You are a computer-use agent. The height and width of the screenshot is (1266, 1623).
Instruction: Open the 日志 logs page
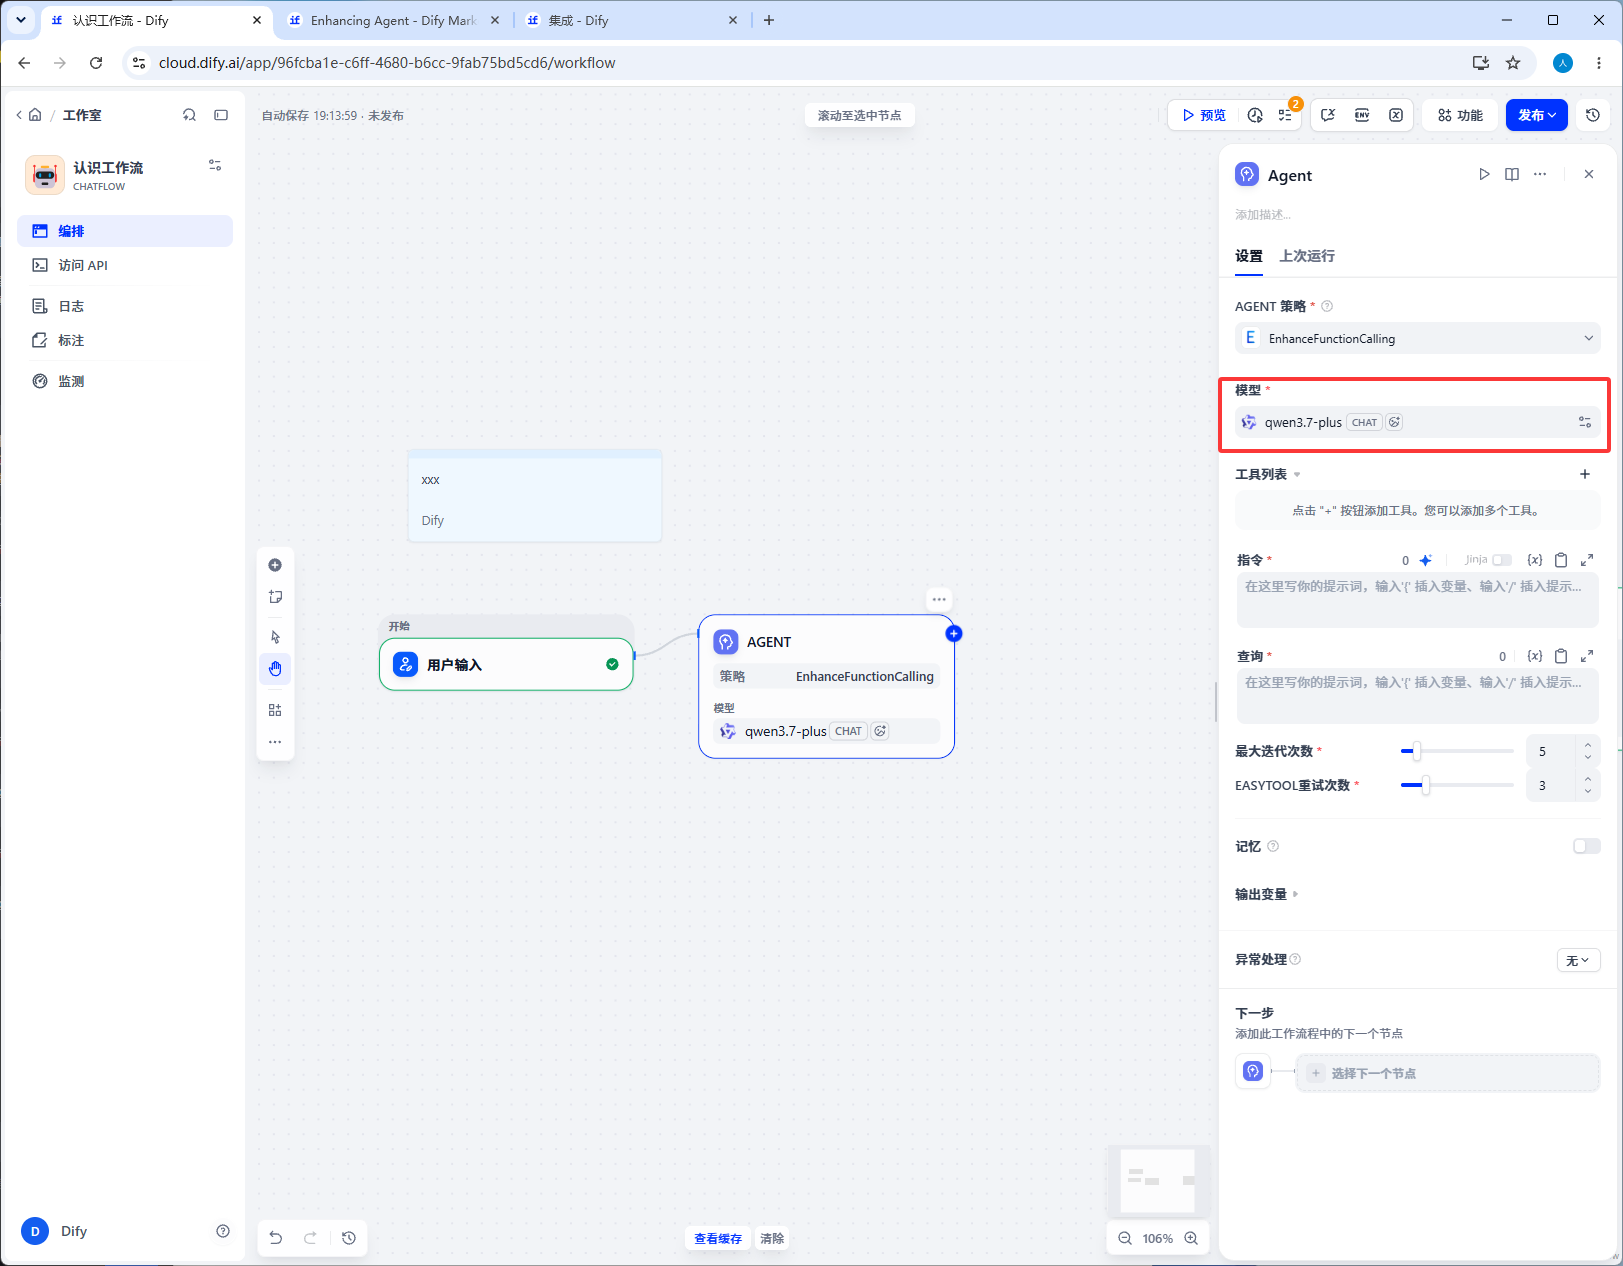coord(125,306)
